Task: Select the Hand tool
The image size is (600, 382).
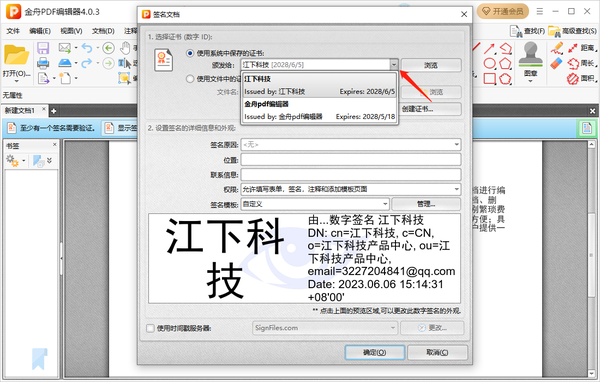Action: tap(125, 48)
